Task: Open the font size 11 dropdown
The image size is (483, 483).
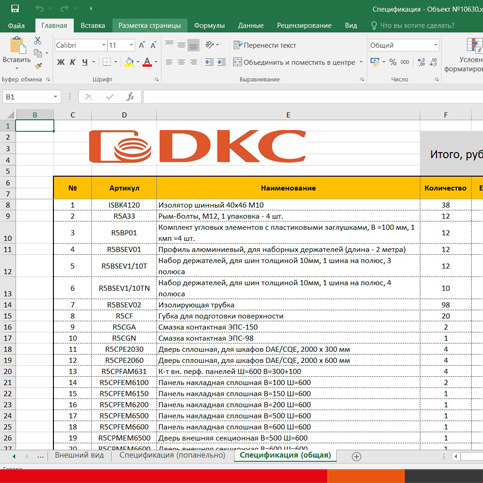Action: click(131, 45)
